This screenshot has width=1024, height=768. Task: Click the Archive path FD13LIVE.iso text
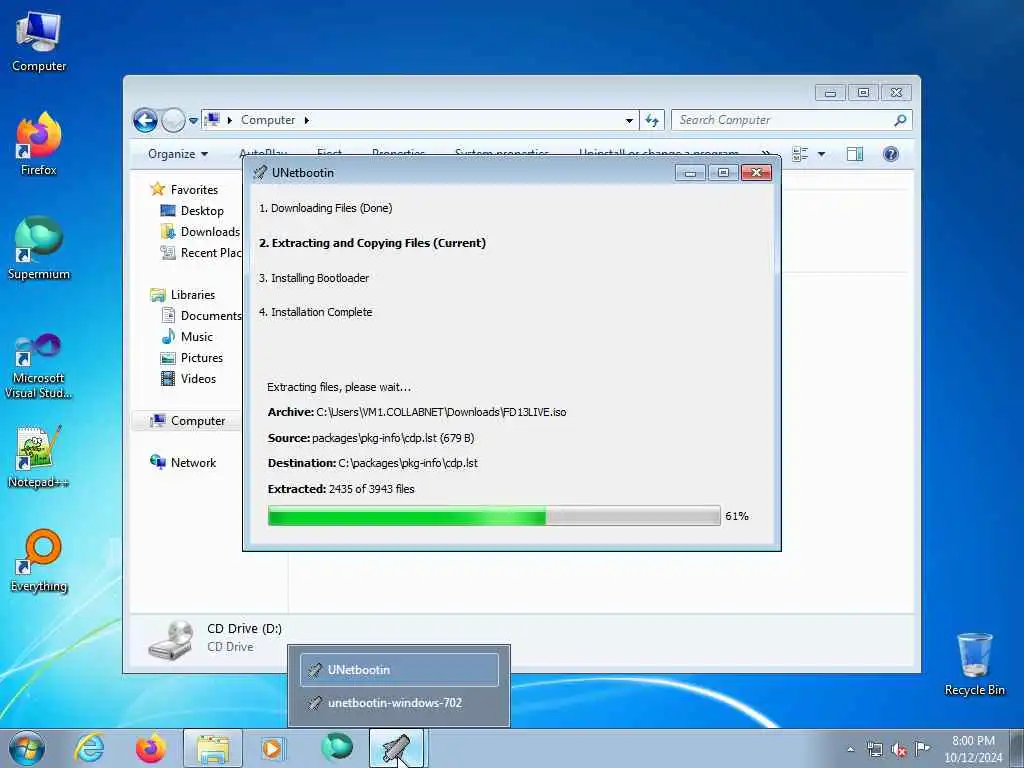417,412
